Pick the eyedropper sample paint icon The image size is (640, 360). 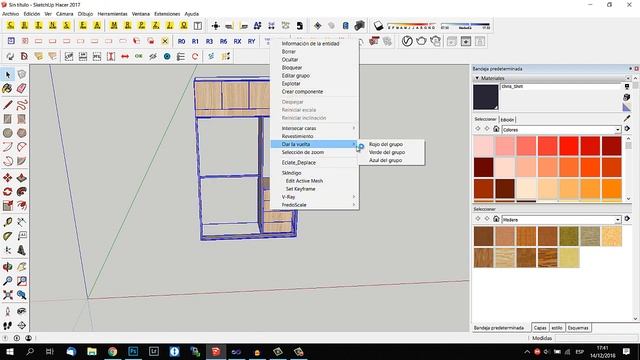pyautogui.click(x=627, y=118)
